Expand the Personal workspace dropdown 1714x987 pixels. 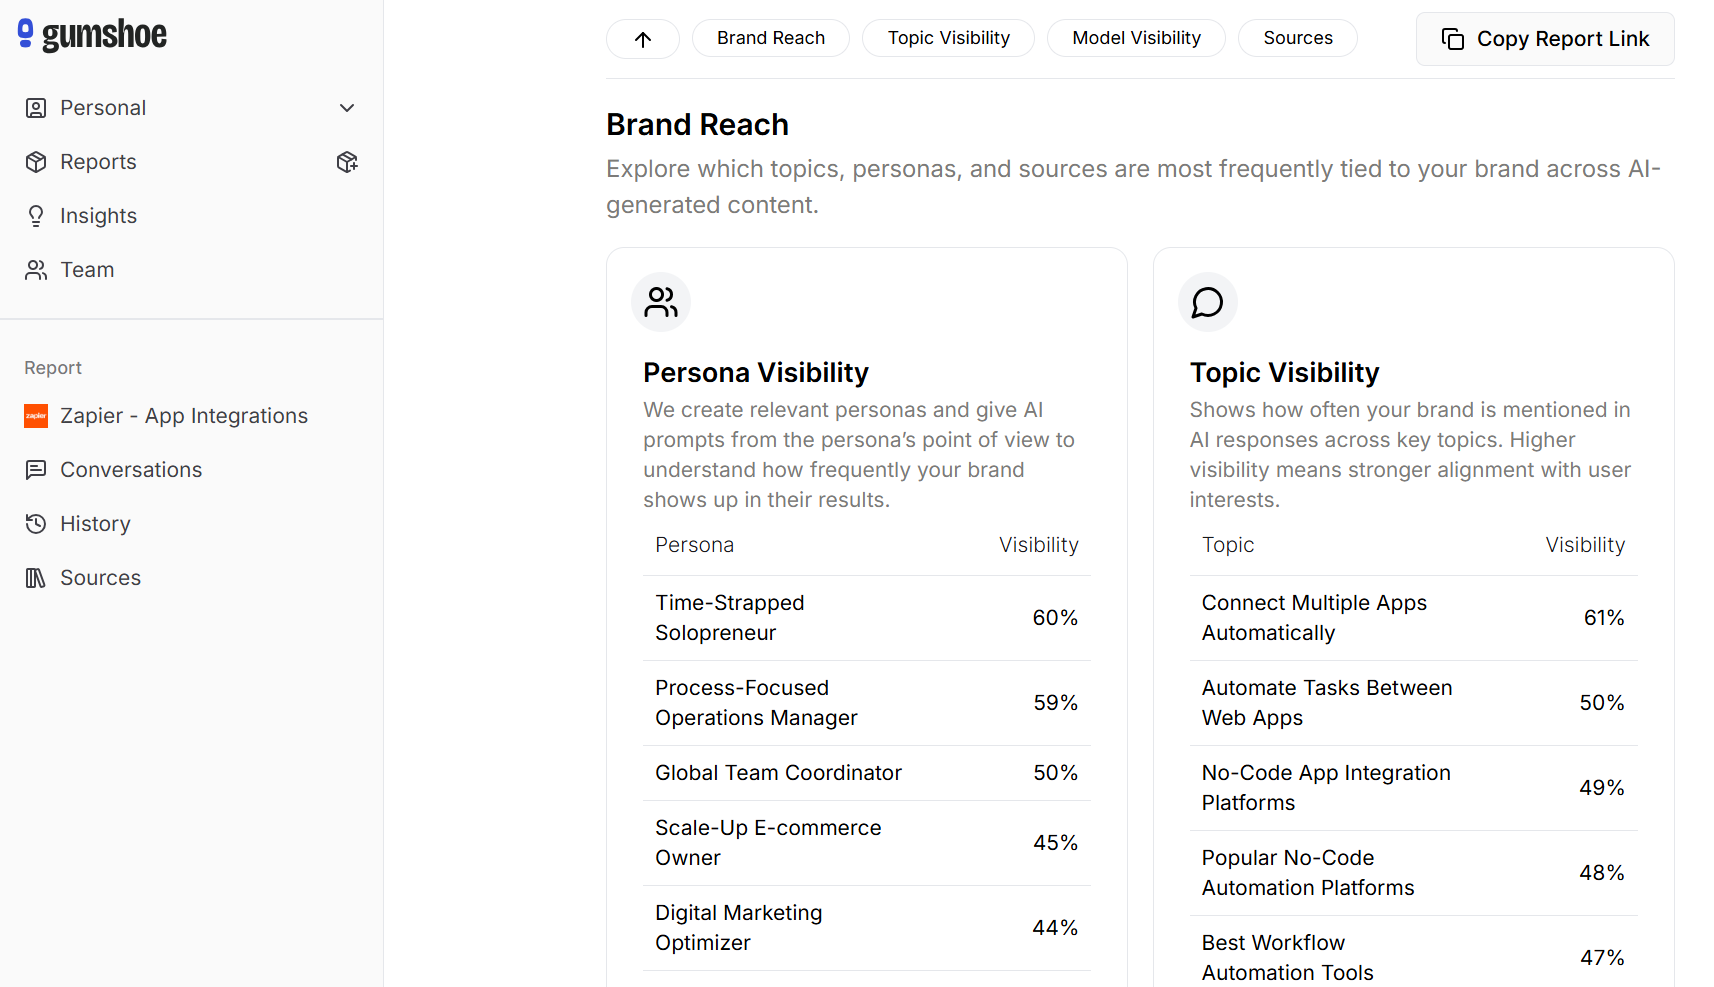click(347, 108)
